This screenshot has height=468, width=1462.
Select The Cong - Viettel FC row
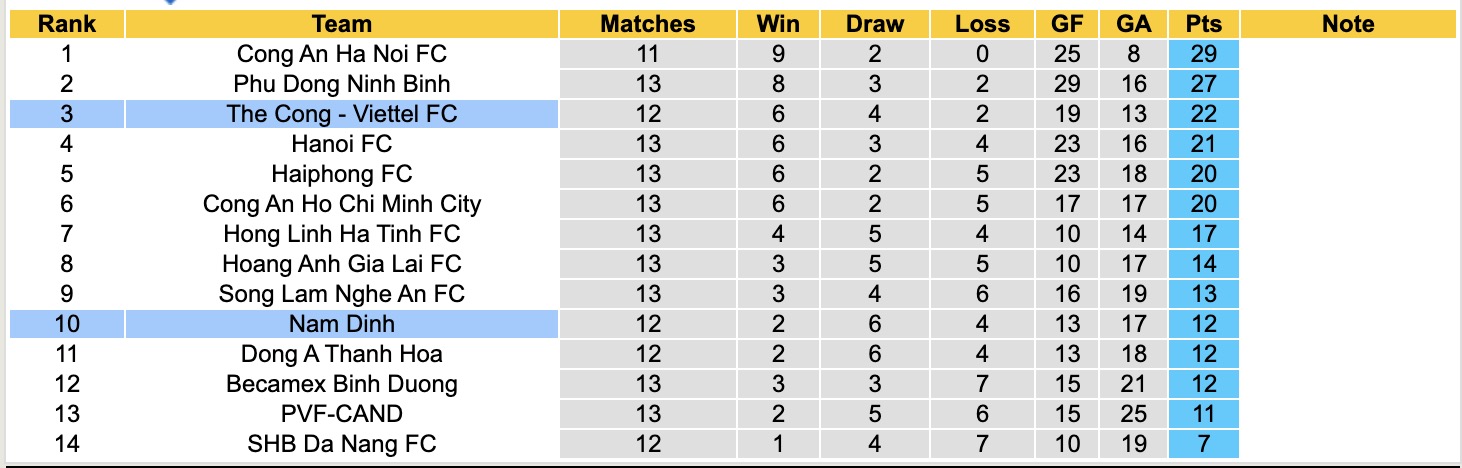(x=342, y=114)
